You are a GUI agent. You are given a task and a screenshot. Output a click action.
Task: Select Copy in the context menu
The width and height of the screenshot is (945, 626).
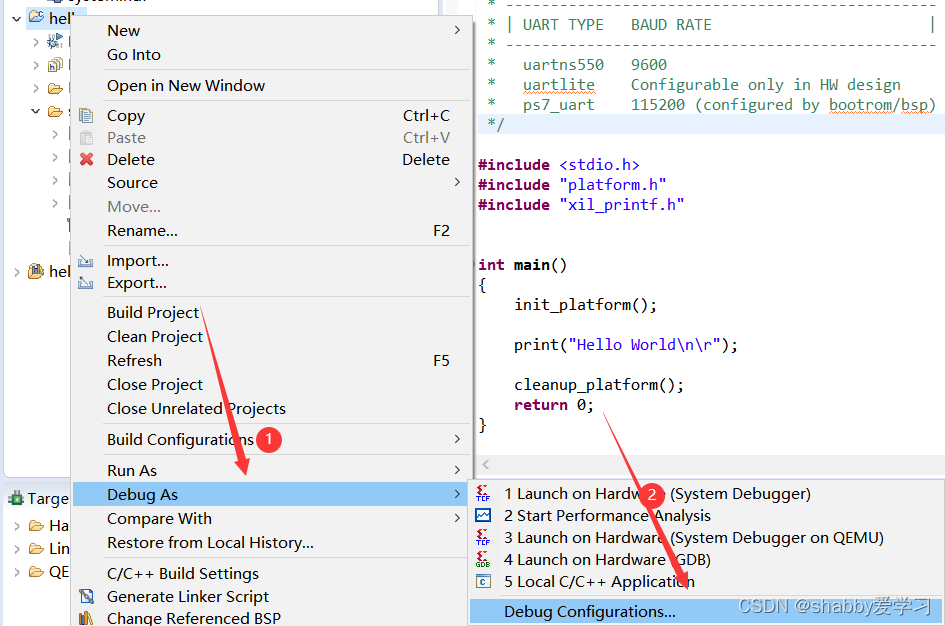point(126,116)
